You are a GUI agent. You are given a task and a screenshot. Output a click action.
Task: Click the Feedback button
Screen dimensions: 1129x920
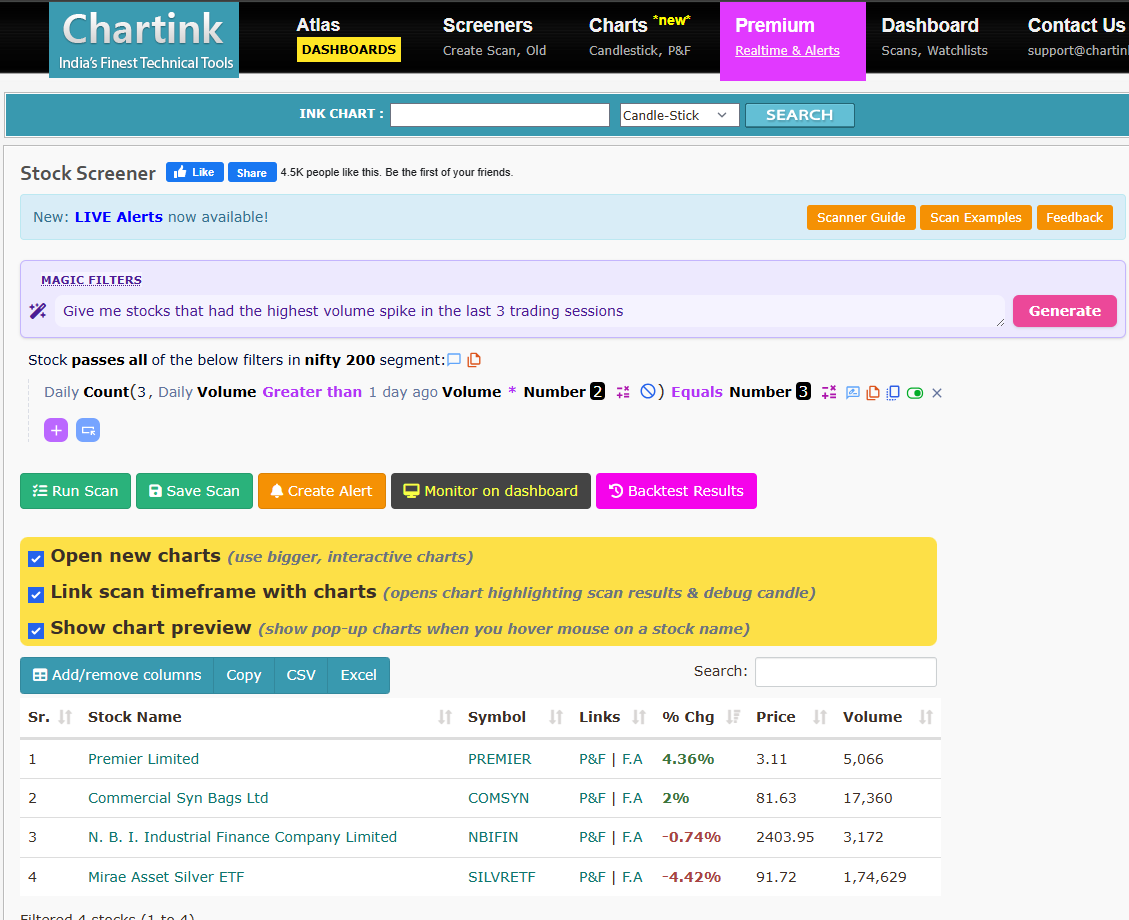1074,217
